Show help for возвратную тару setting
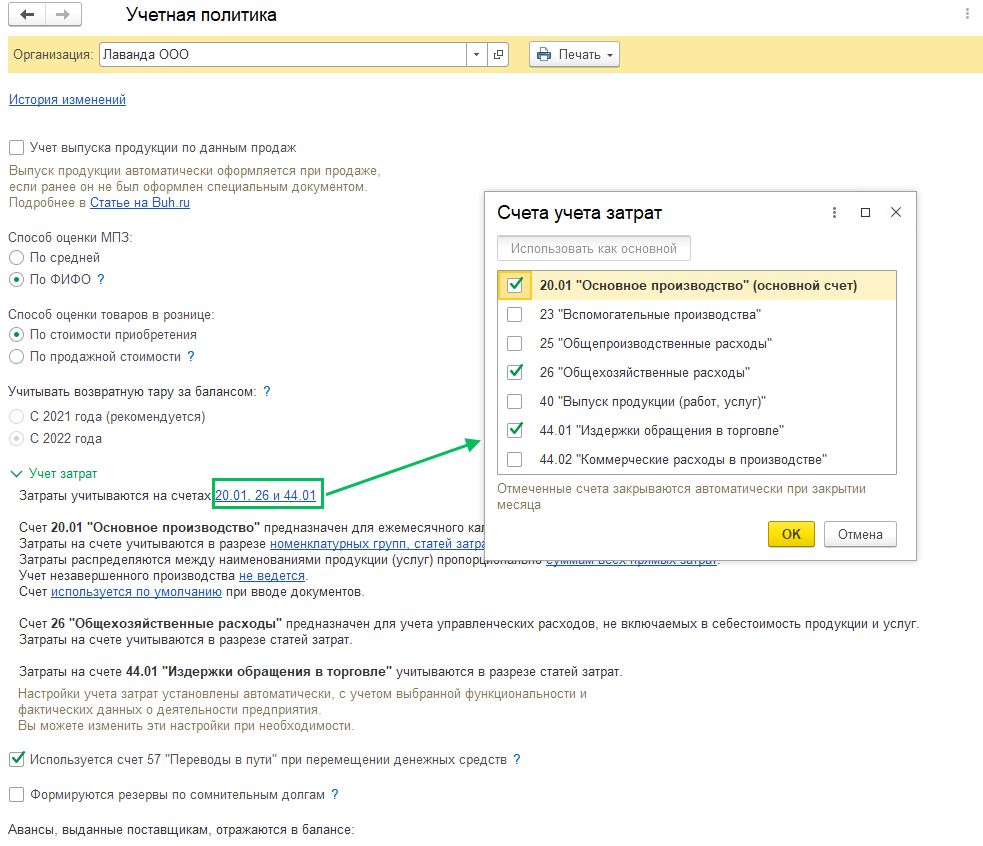983x846 pixels. (x=266, y=391)
